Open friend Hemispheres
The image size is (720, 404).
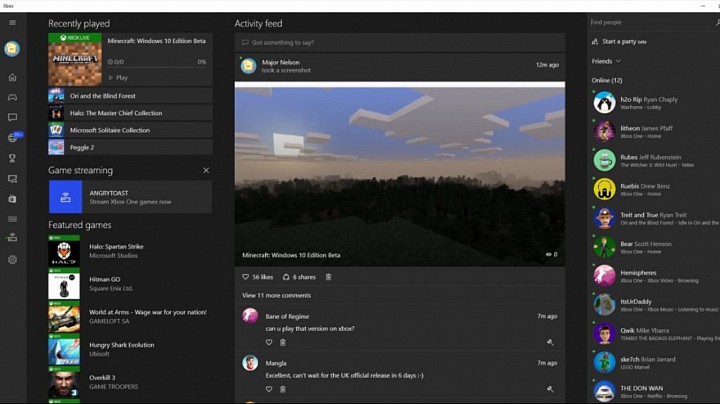[x=654, y=276]
